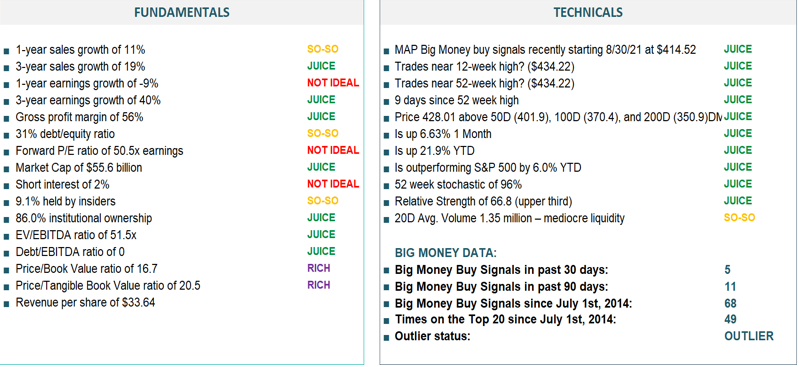Click the bullet beside Is up 21.9% YTD
Image resolution: width=799 pixels, height=367 pixels.
(x=386, y=152)
